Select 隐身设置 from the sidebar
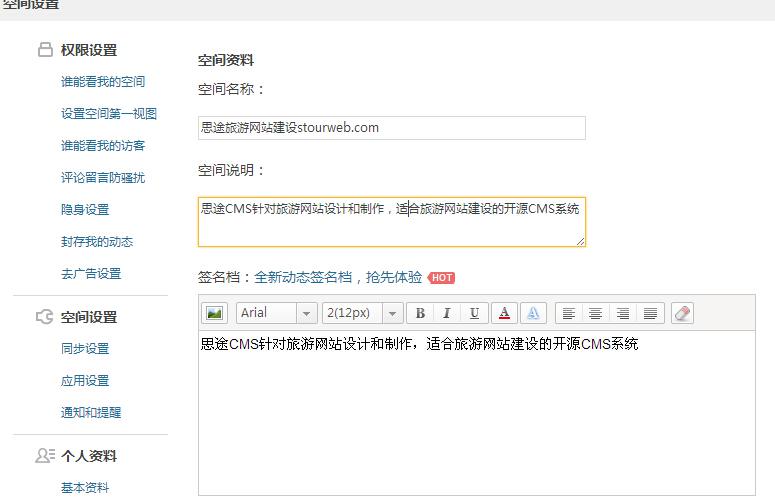 point(85,210)
